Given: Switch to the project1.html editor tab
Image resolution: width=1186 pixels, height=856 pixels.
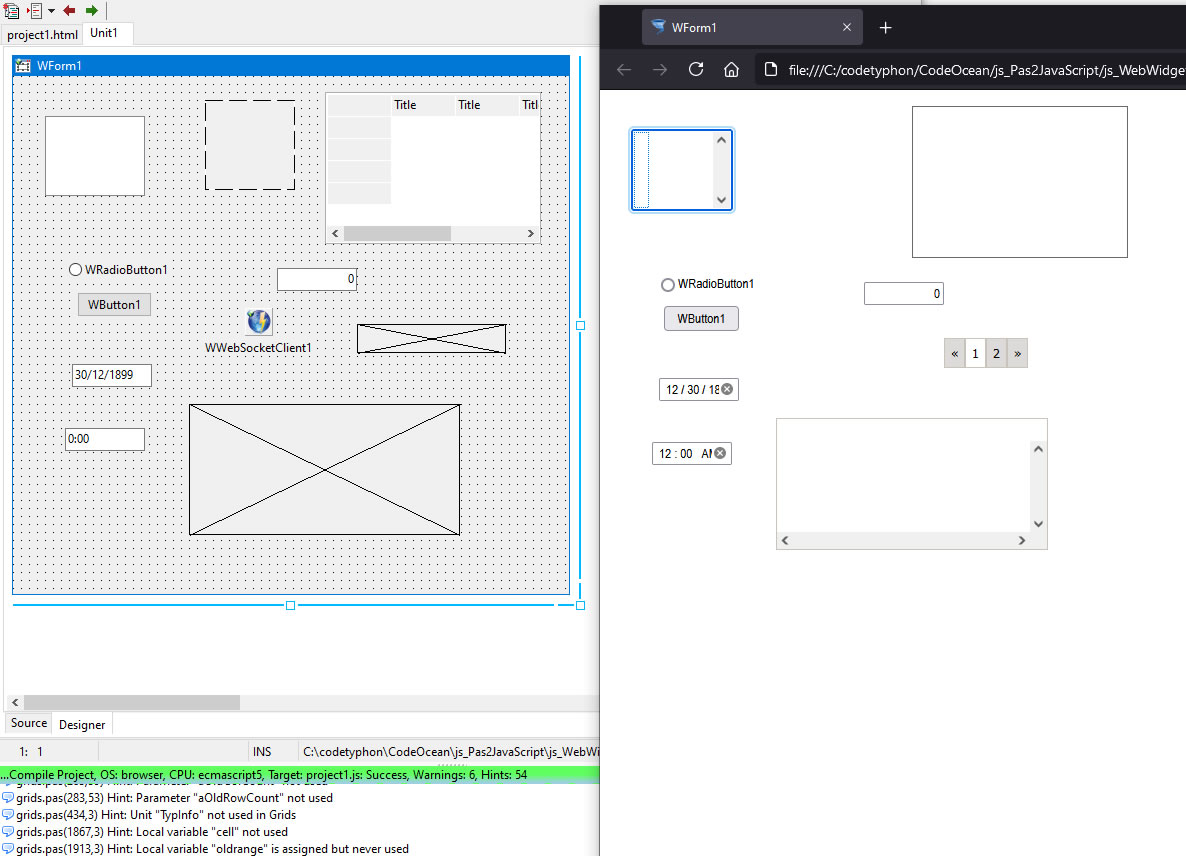Looking at the screenshot, I should point(42,34).
